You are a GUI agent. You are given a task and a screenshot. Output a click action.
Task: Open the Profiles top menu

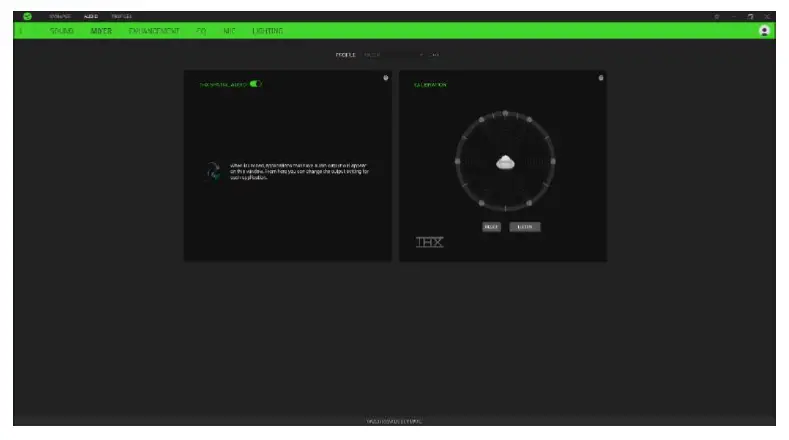tap(121, 17)
